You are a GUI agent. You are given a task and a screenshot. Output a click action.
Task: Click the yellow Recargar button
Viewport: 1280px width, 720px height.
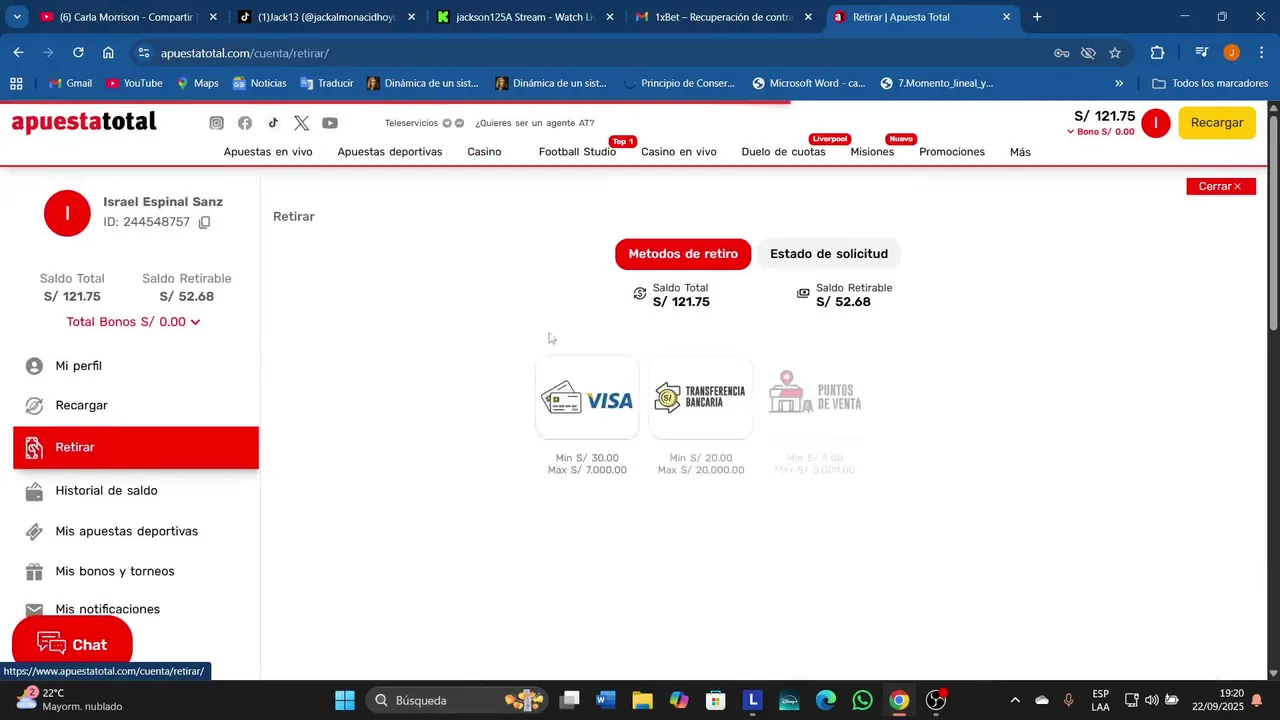pos(1217,123)
